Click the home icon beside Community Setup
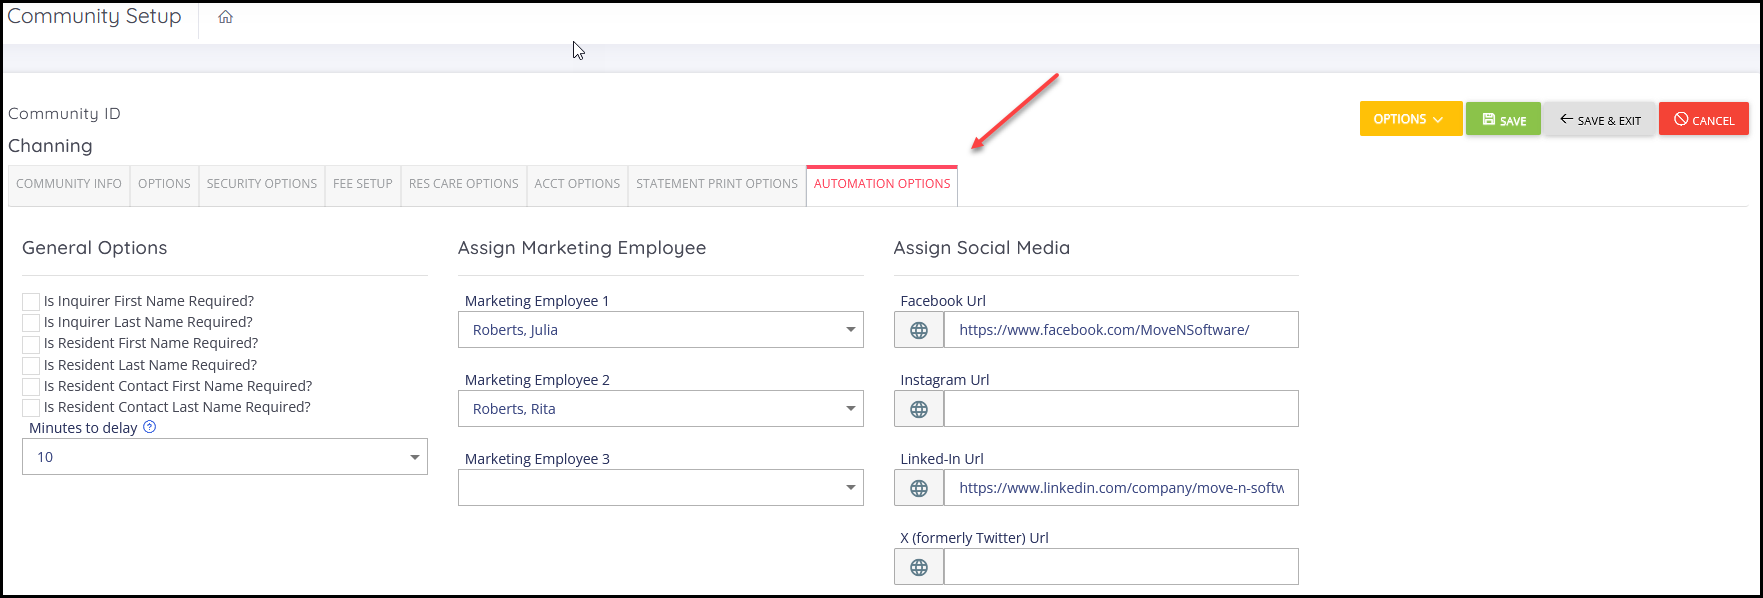Image resolution: width=1763 pixels, height=598 pixels. click(x=226, y=17)
